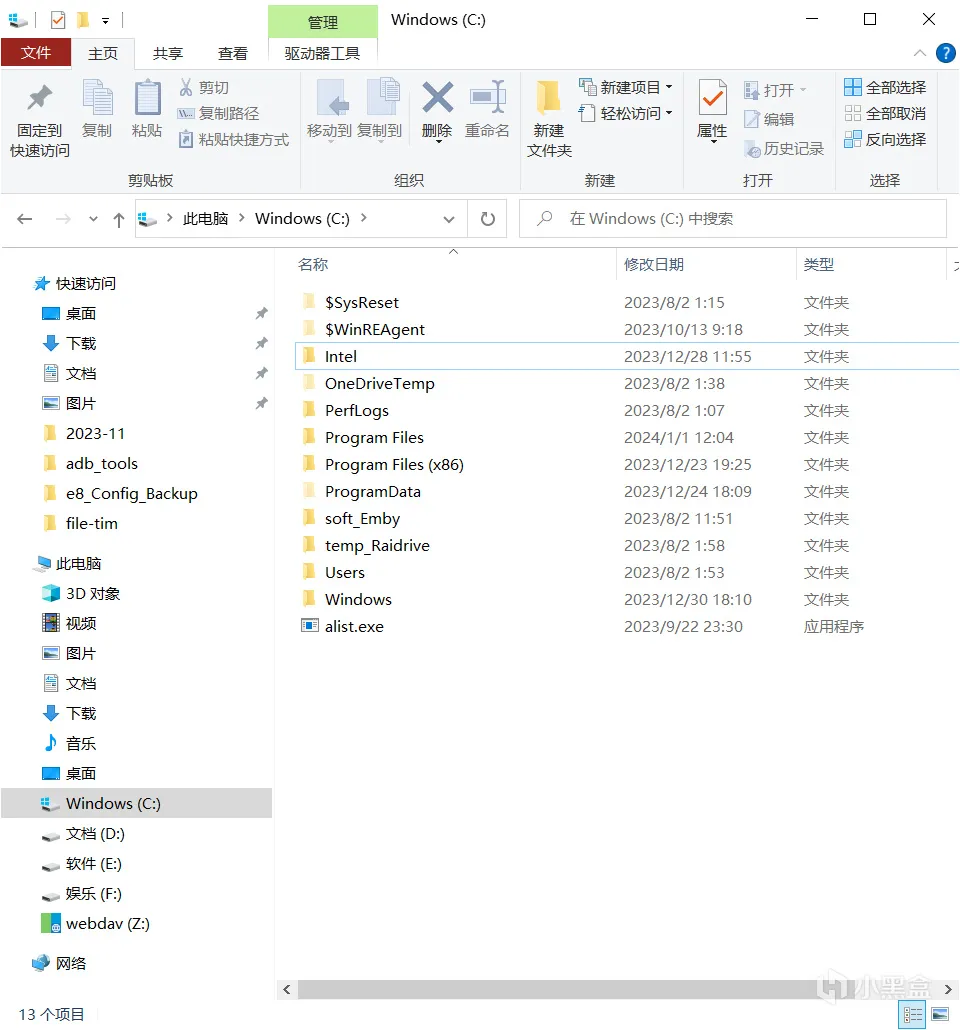Screen dimensions: 960x1030
Task: Open the recent locations dropdown arrow
Action: (93, 219)
